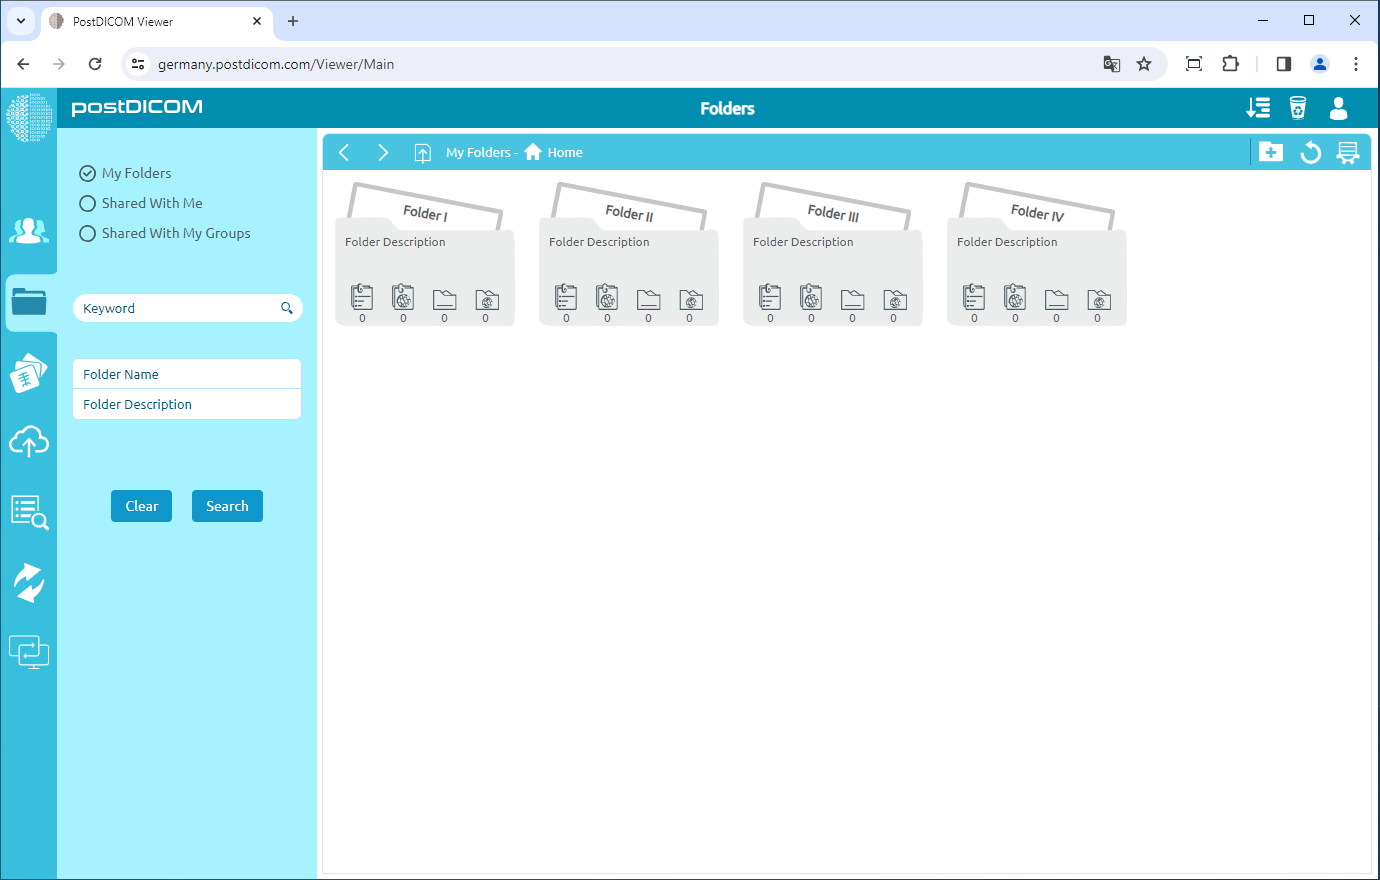The width and height of the screenshot is (1380, 880).
Task: Create a new folder
Action: [1270, 152]
